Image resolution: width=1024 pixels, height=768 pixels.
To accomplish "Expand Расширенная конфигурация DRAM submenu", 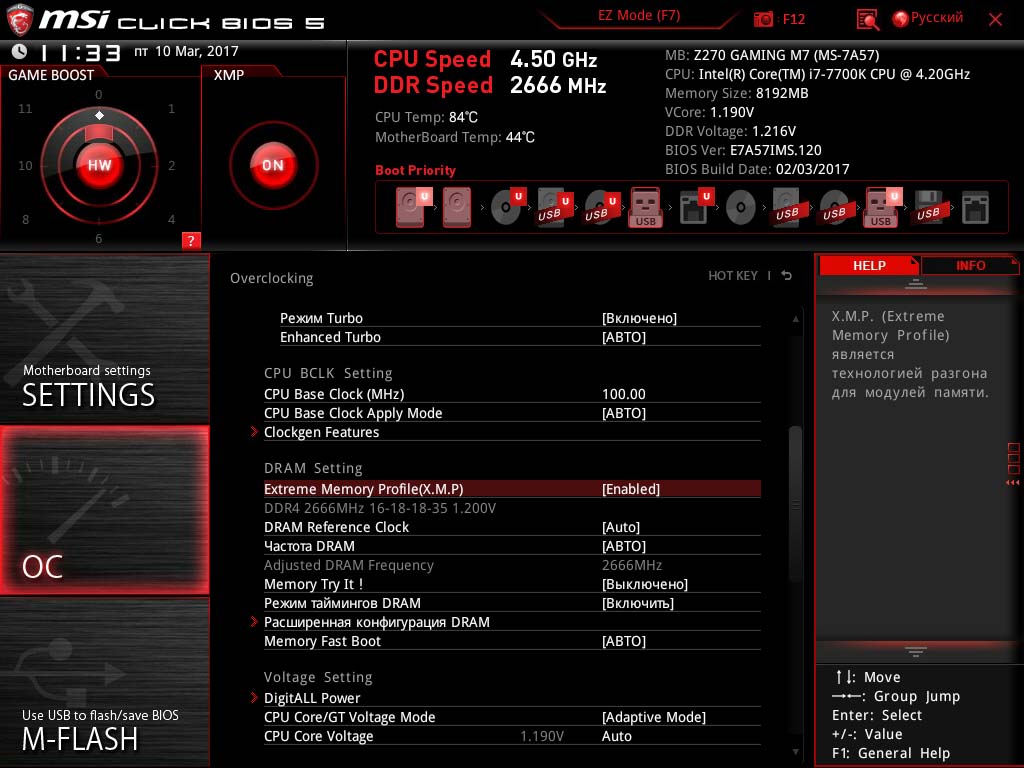I will pos(377,622).
